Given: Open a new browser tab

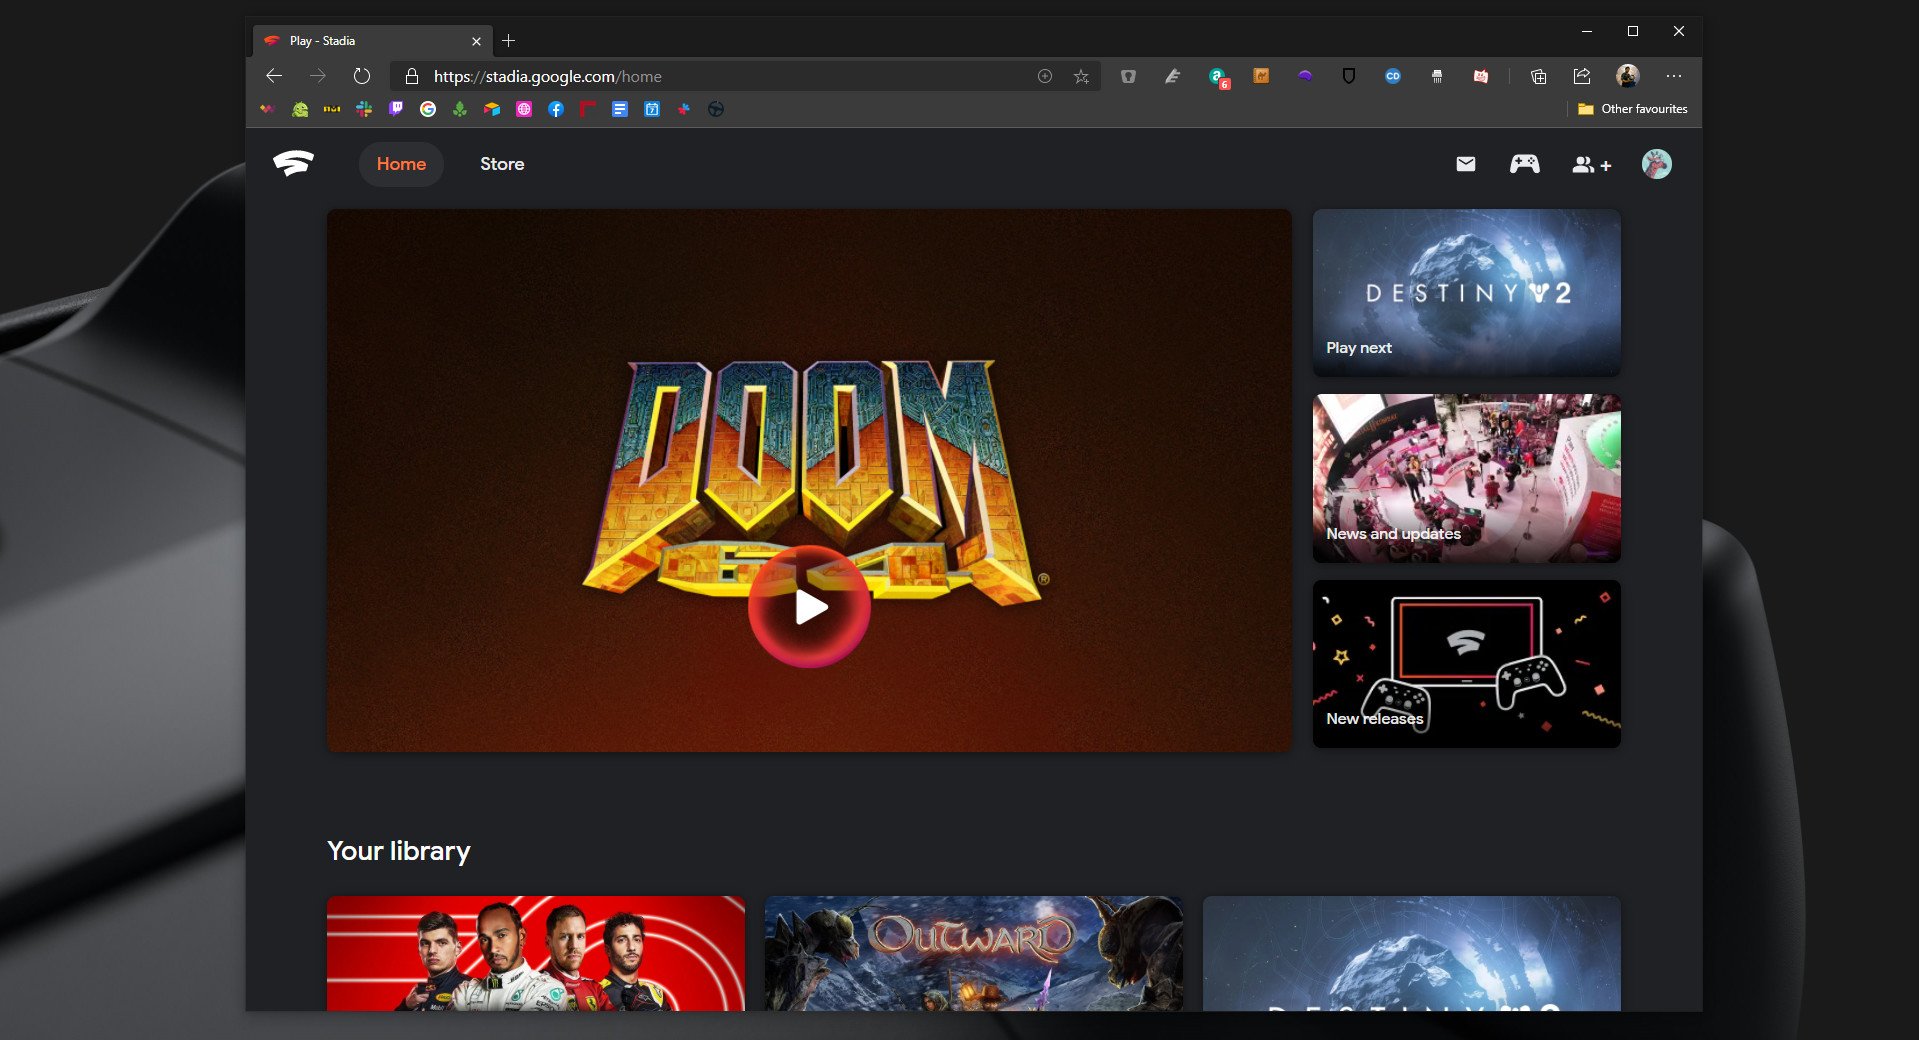Looking at the screenshot, I should [508, 41].
